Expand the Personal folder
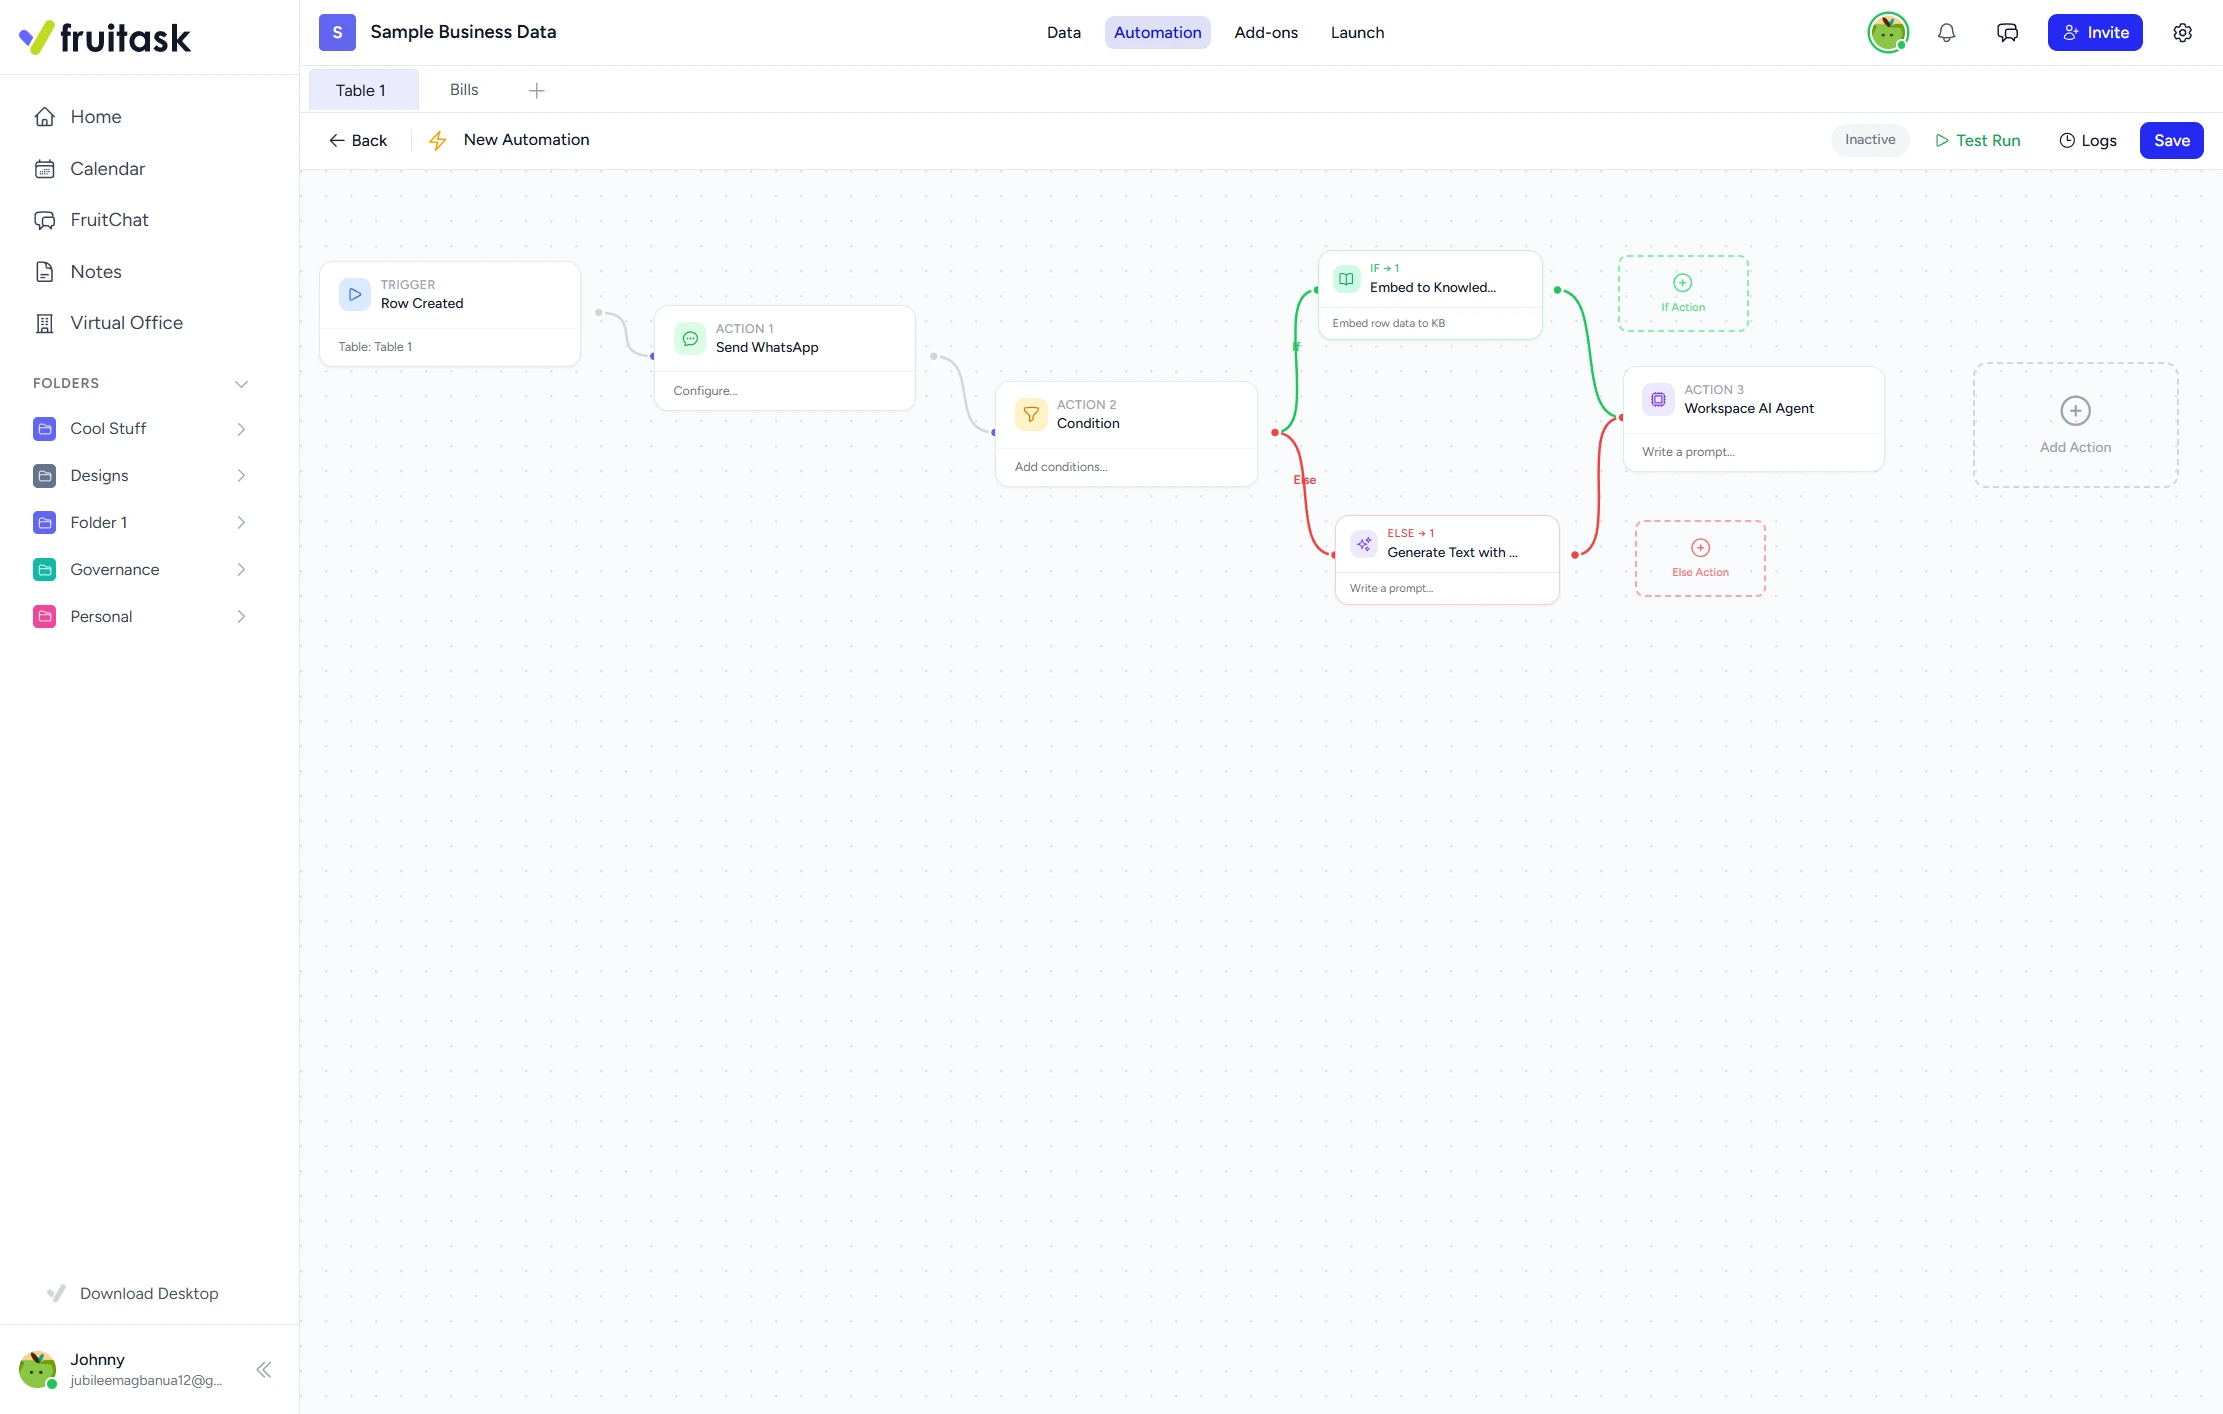 pyautogui.click(x=241, y=617)
